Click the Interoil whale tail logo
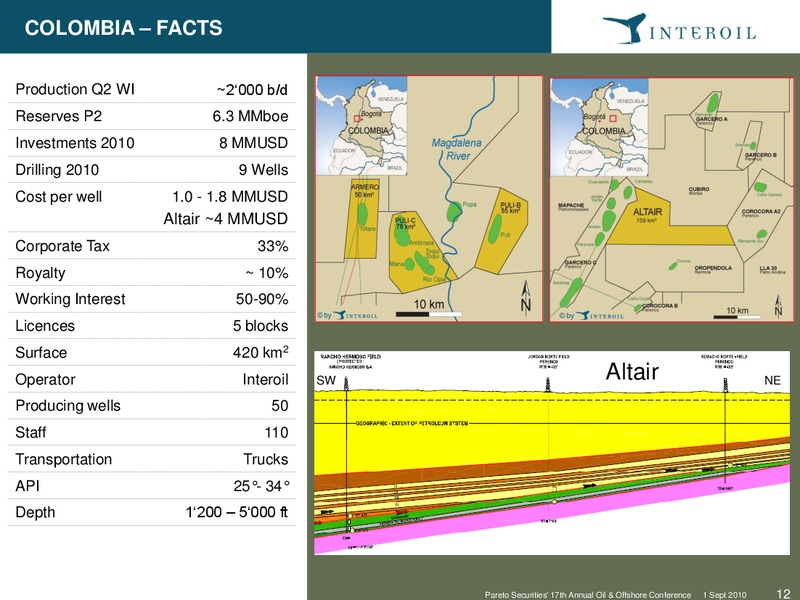 point(624,29)
